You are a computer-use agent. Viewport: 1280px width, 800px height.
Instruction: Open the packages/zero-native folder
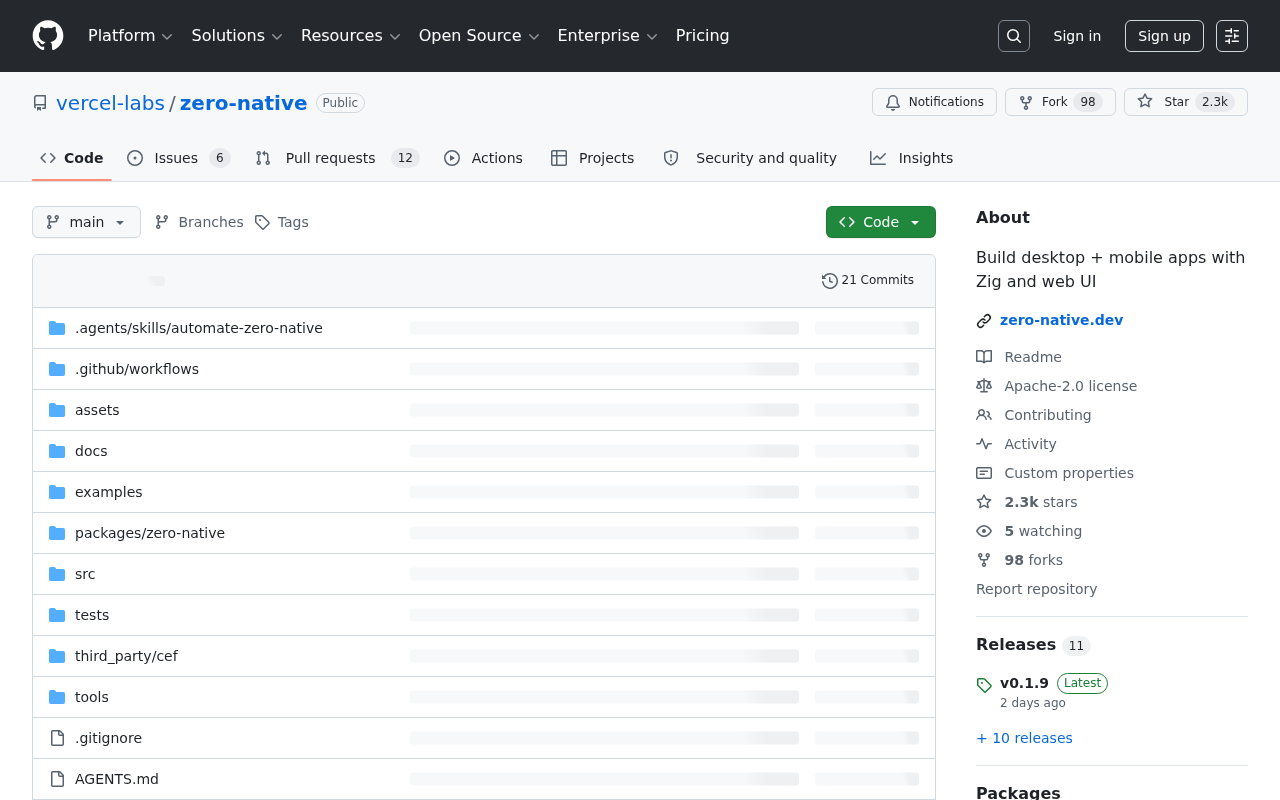150,533
